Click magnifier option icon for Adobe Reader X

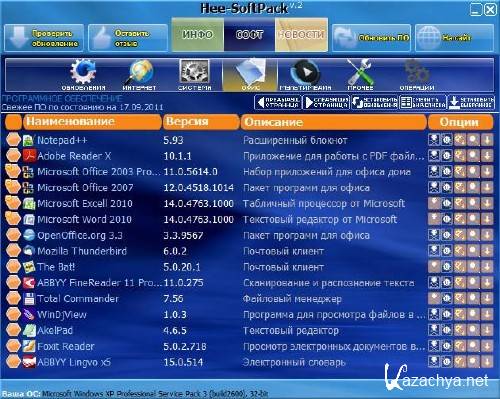(x=473, y=156)
